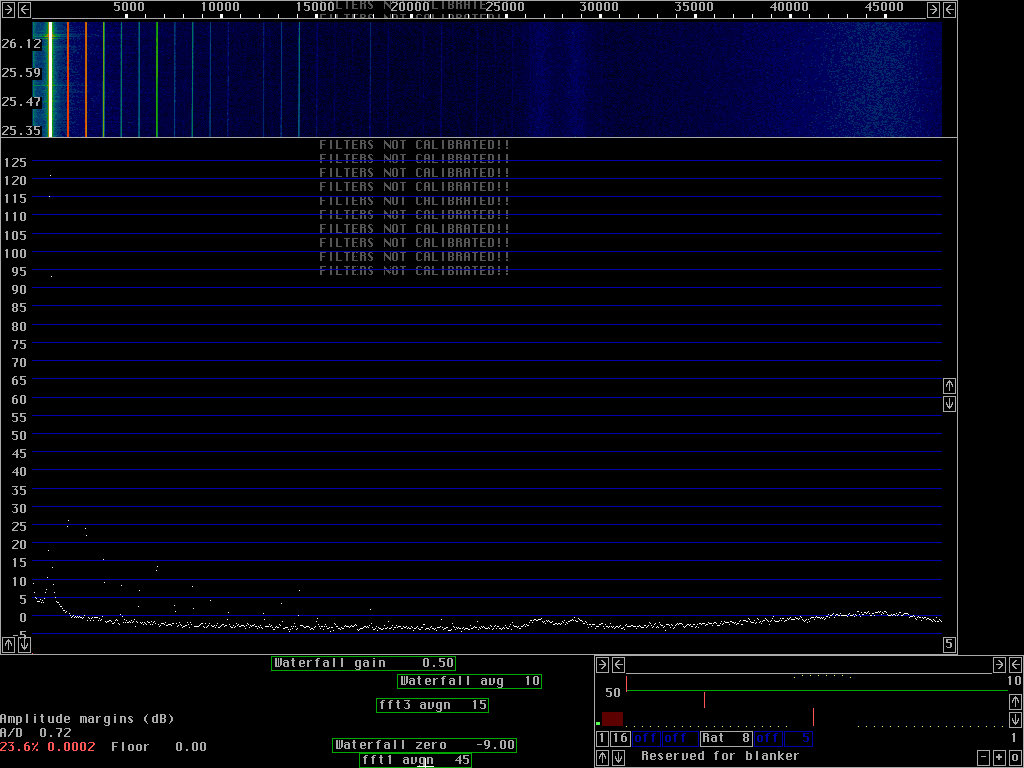Click up arrow at spectrum graph's bottom-left

pos(8,645)
